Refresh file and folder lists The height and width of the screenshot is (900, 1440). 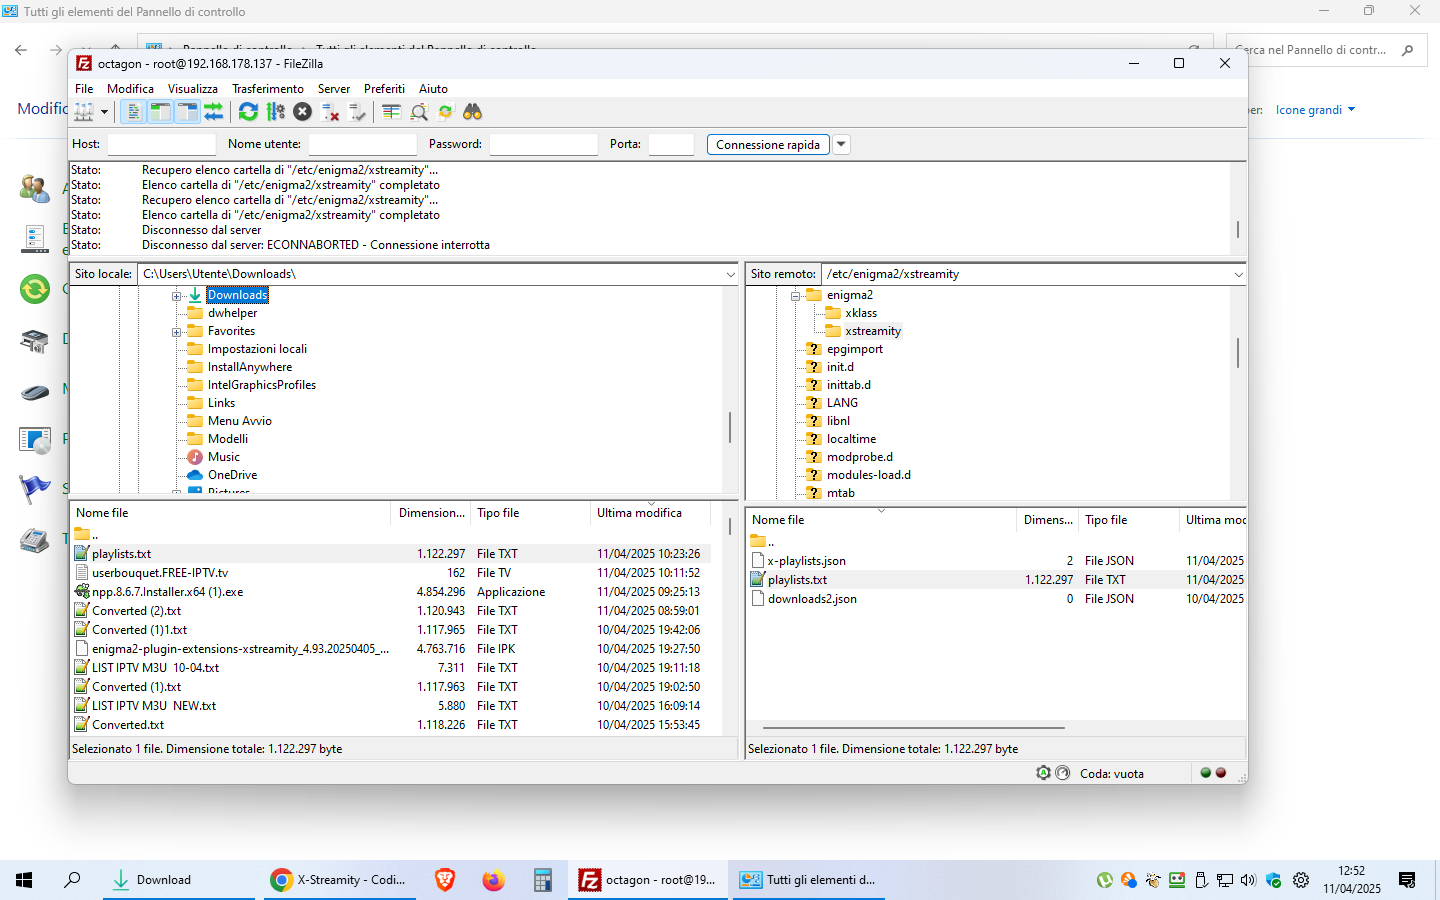coord(248,112)
